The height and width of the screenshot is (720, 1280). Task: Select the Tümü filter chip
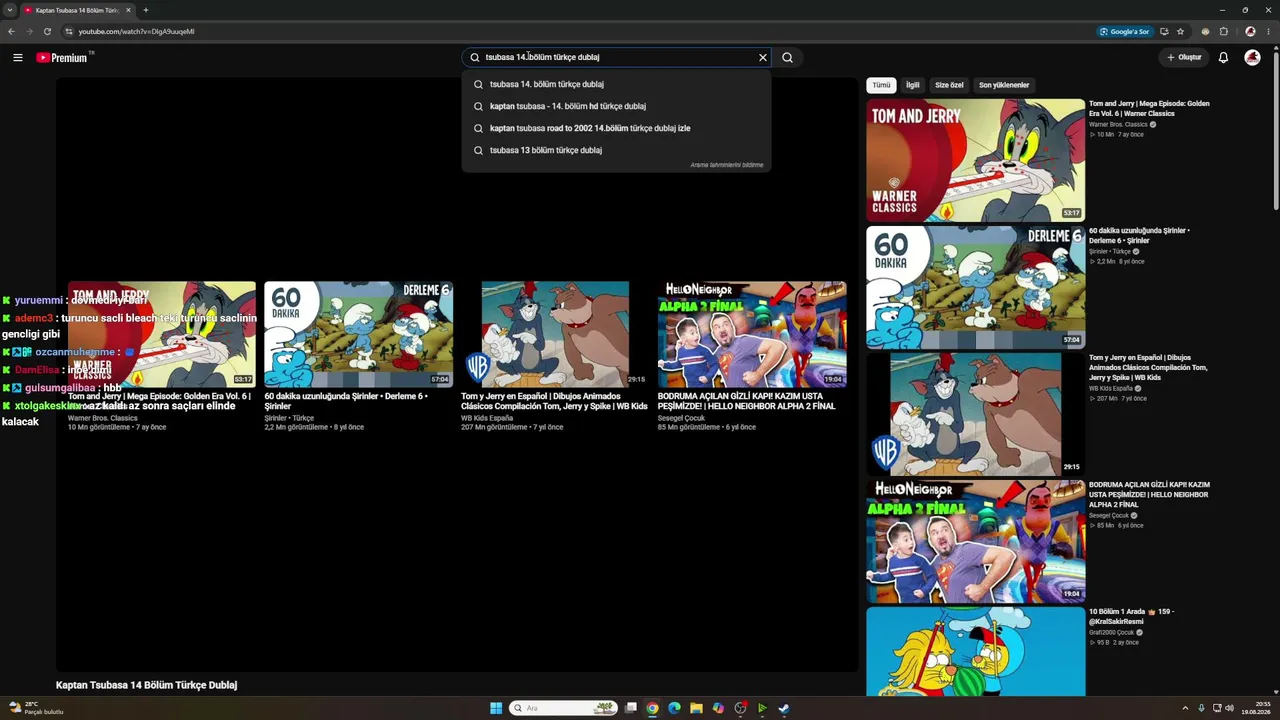tap(881, 85)
